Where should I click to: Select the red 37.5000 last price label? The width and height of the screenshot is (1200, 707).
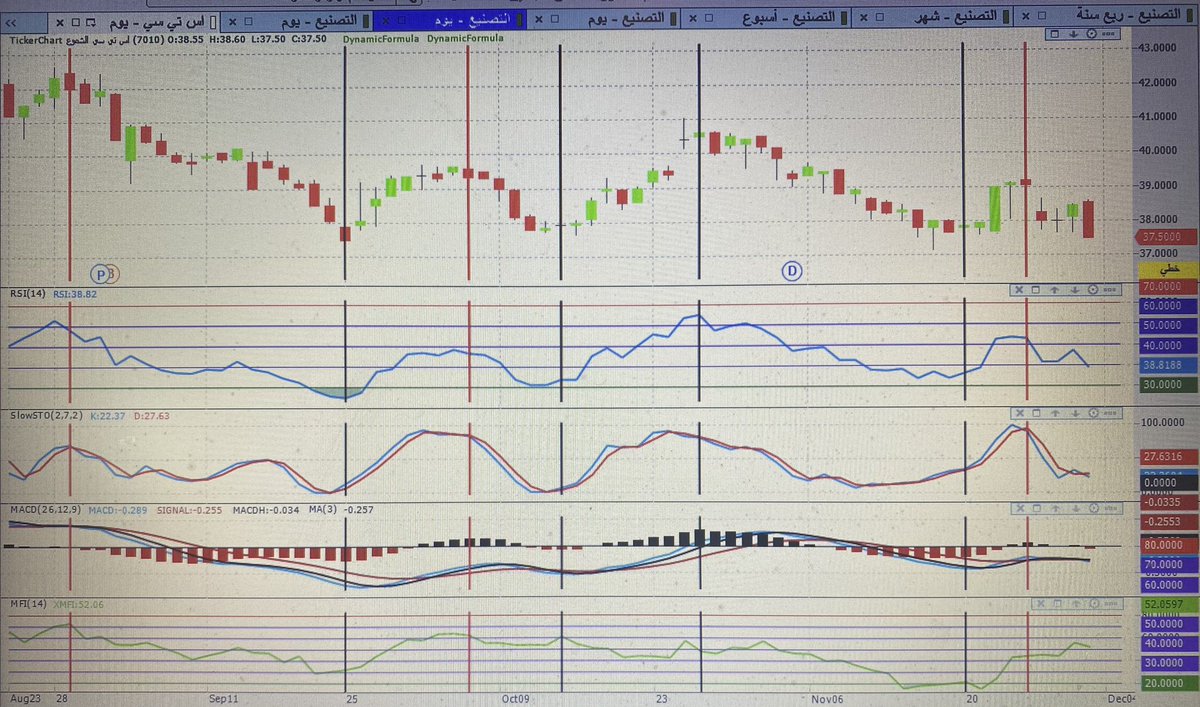click(1168, 237)
